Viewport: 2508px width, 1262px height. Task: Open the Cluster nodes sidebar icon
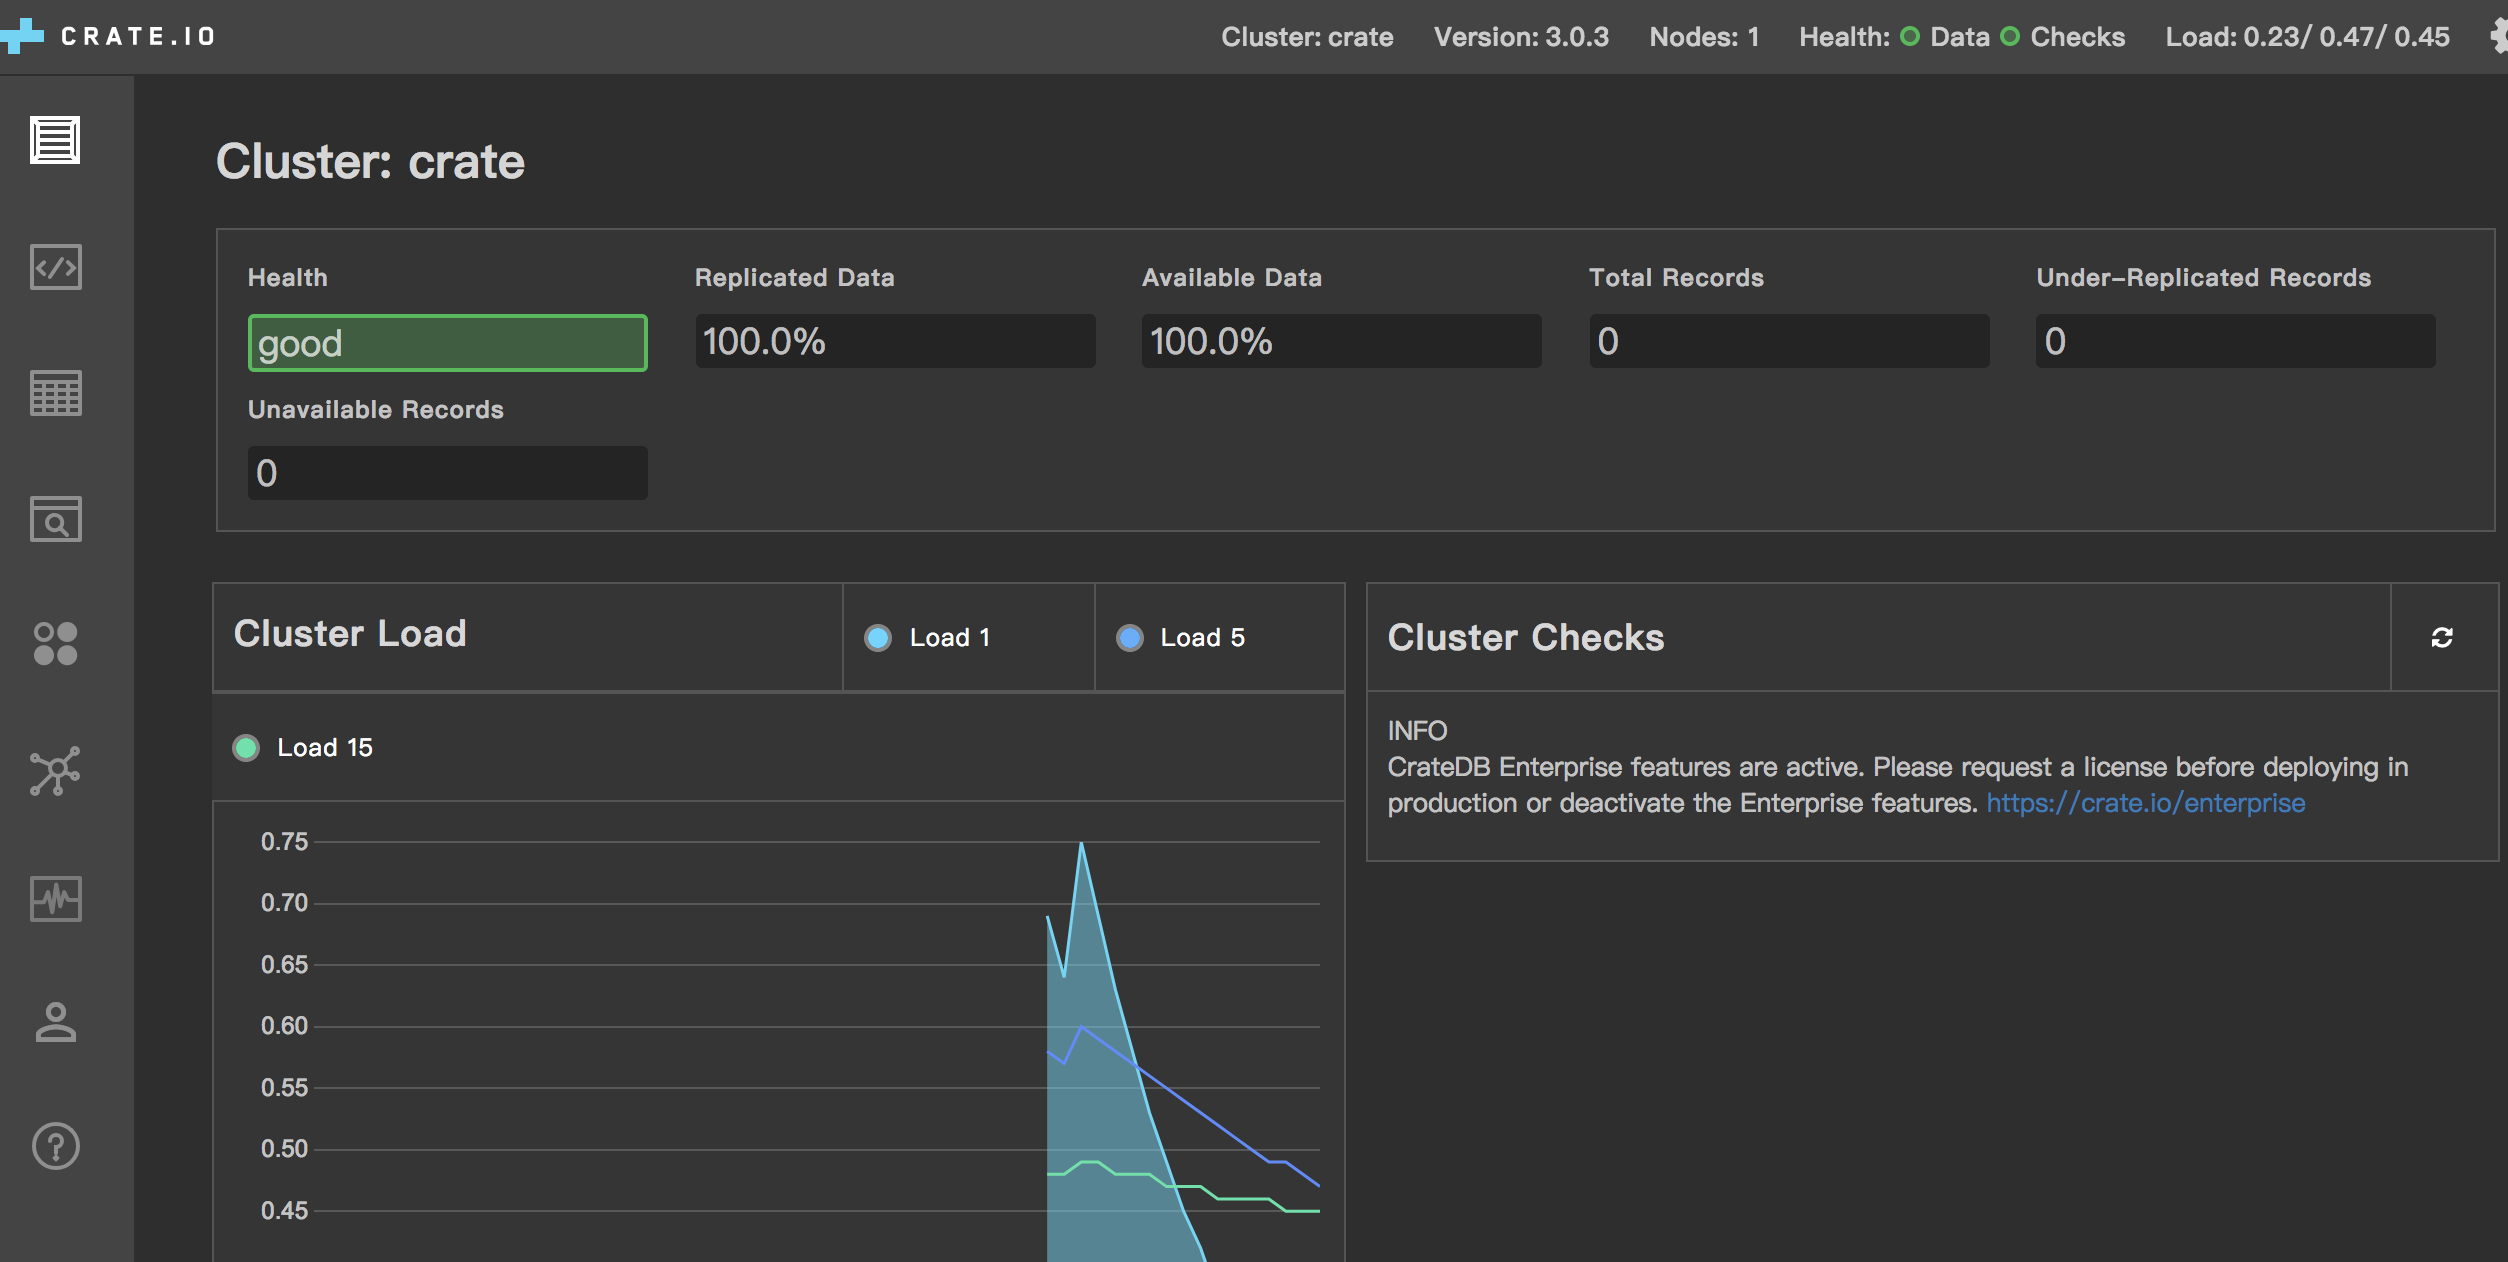click(55, 771)
